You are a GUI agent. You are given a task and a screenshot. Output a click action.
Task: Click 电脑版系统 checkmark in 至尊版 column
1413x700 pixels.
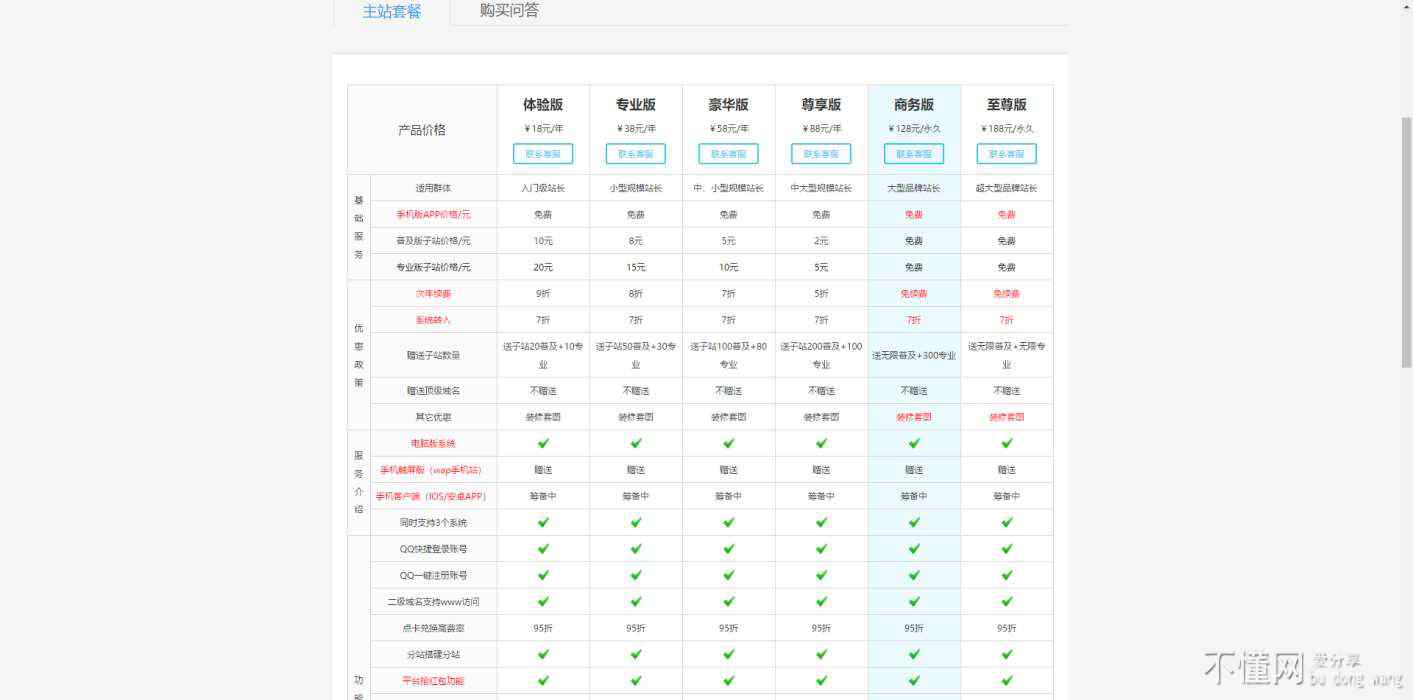pyautogui.click(x=1006, y=443)
